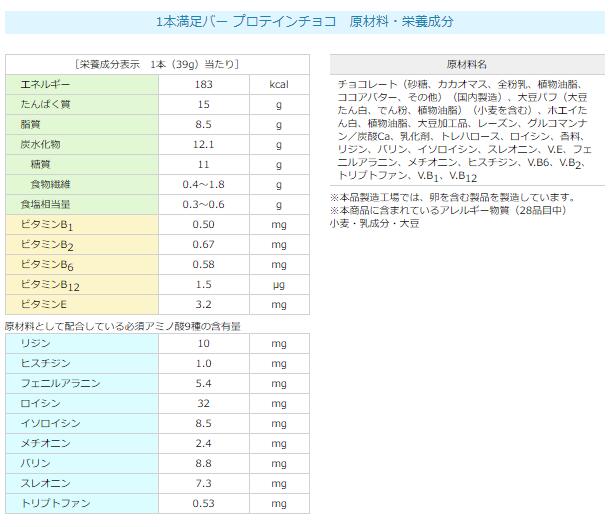Select the ビタミンE label cell
This screenshot has height=527, width=612.
[x=42, y=304]
